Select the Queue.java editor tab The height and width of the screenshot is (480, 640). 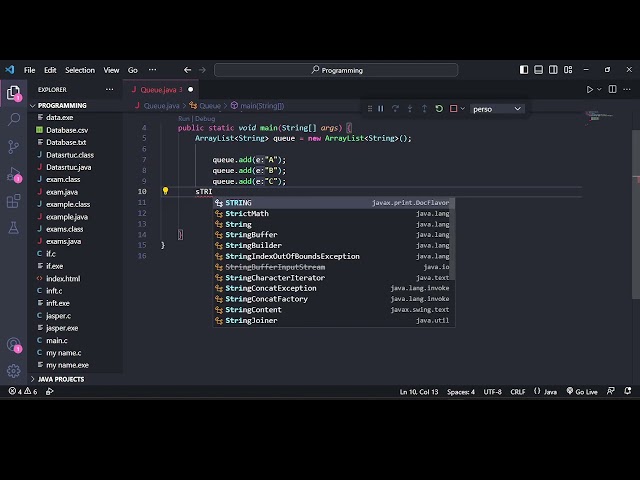(162, 90)
